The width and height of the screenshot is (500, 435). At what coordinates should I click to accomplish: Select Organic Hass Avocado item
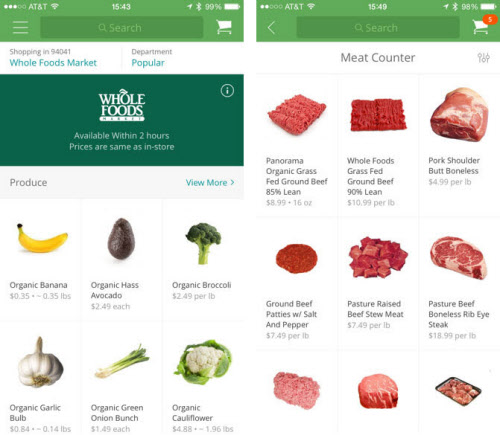122,260
